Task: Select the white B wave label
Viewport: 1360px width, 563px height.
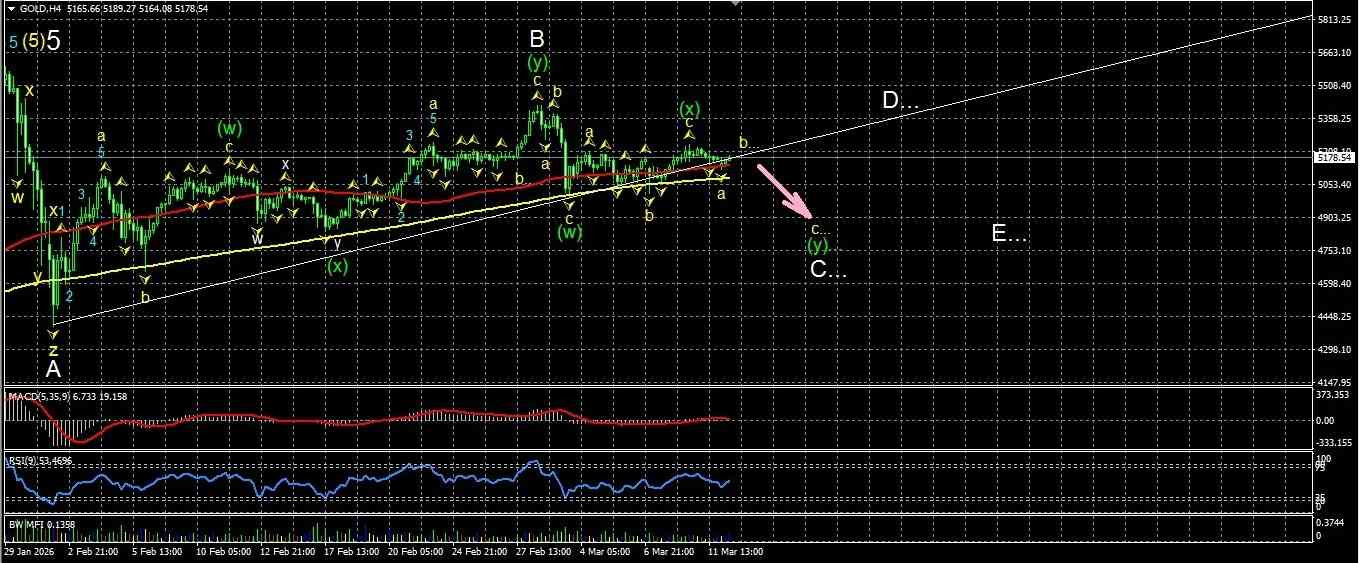Action: point(537,39)
